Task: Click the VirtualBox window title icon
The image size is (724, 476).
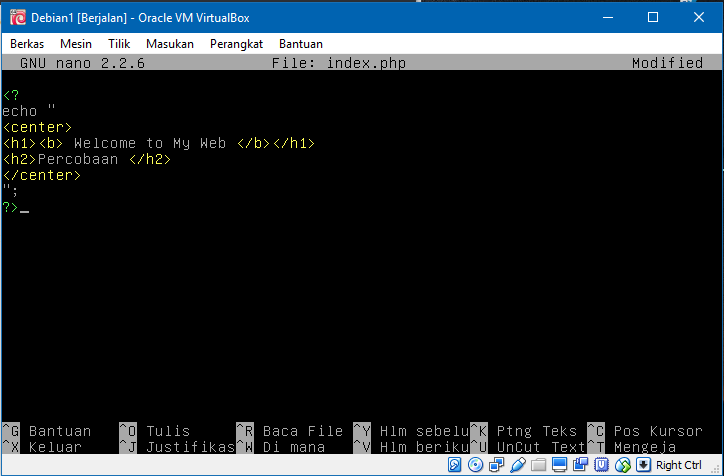Action: coord(18,18)
